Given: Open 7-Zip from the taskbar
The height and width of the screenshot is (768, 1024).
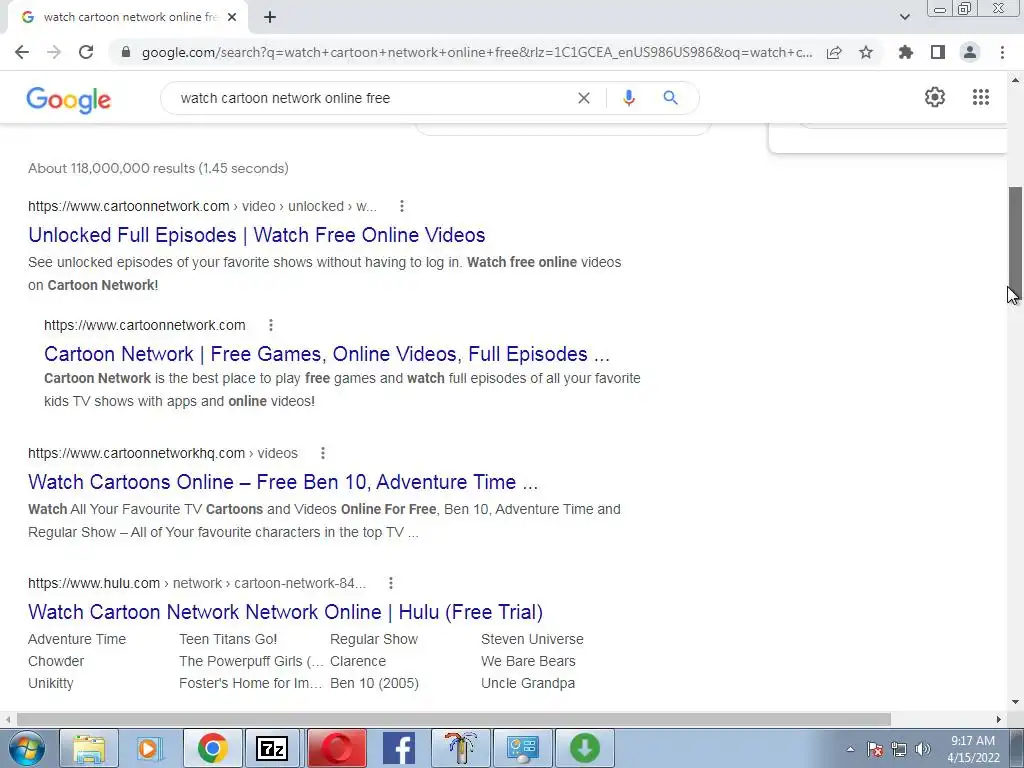Looking at the screenshot, I should tap(272, 748).
